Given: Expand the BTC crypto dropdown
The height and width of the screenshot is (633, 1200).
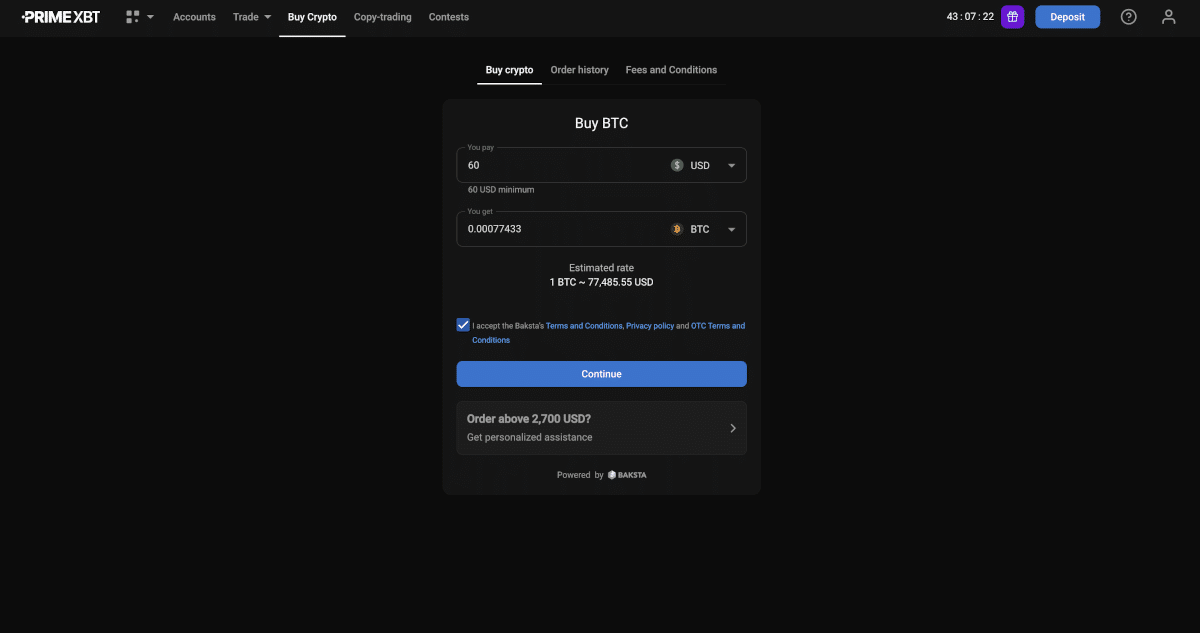Looking at the screenshot, I should pyautogui.click(x=731, y=230).
